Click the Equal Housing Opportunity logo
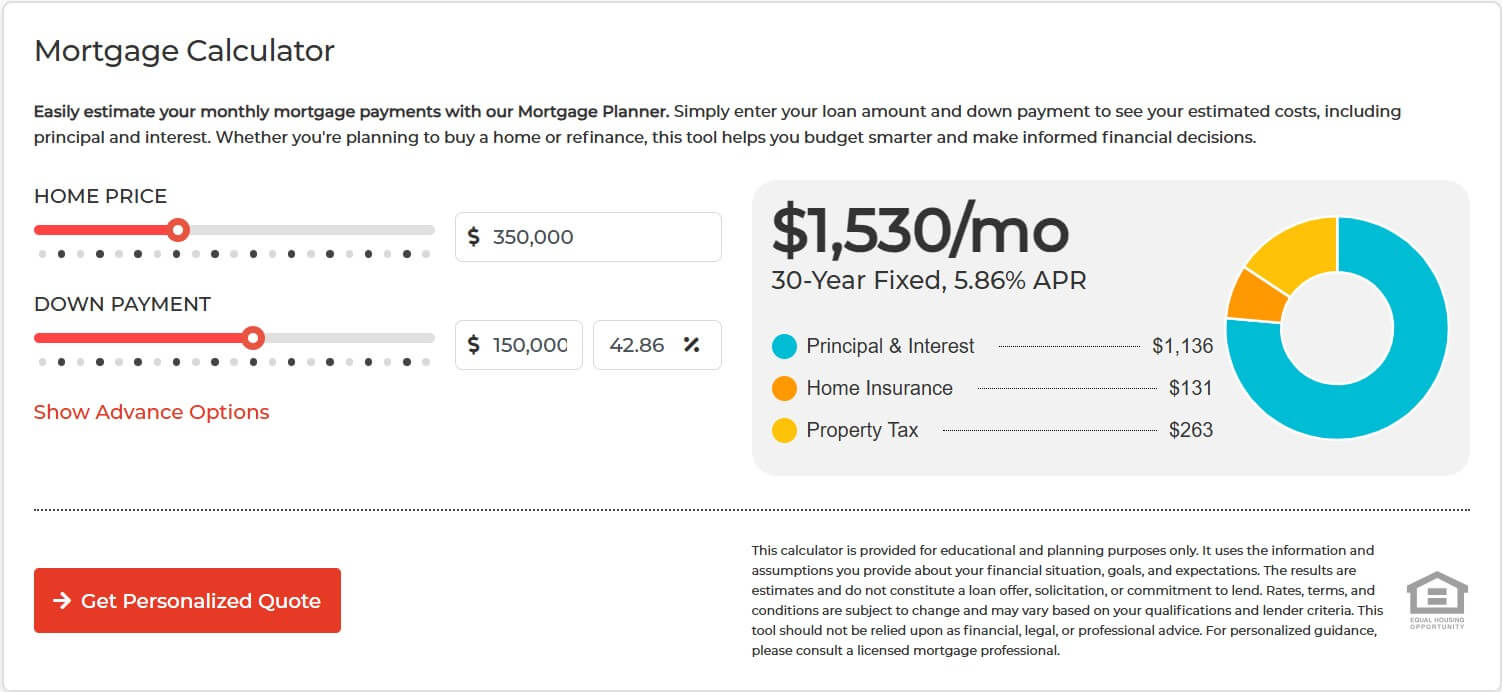1502x692 pixels. 1437,600
